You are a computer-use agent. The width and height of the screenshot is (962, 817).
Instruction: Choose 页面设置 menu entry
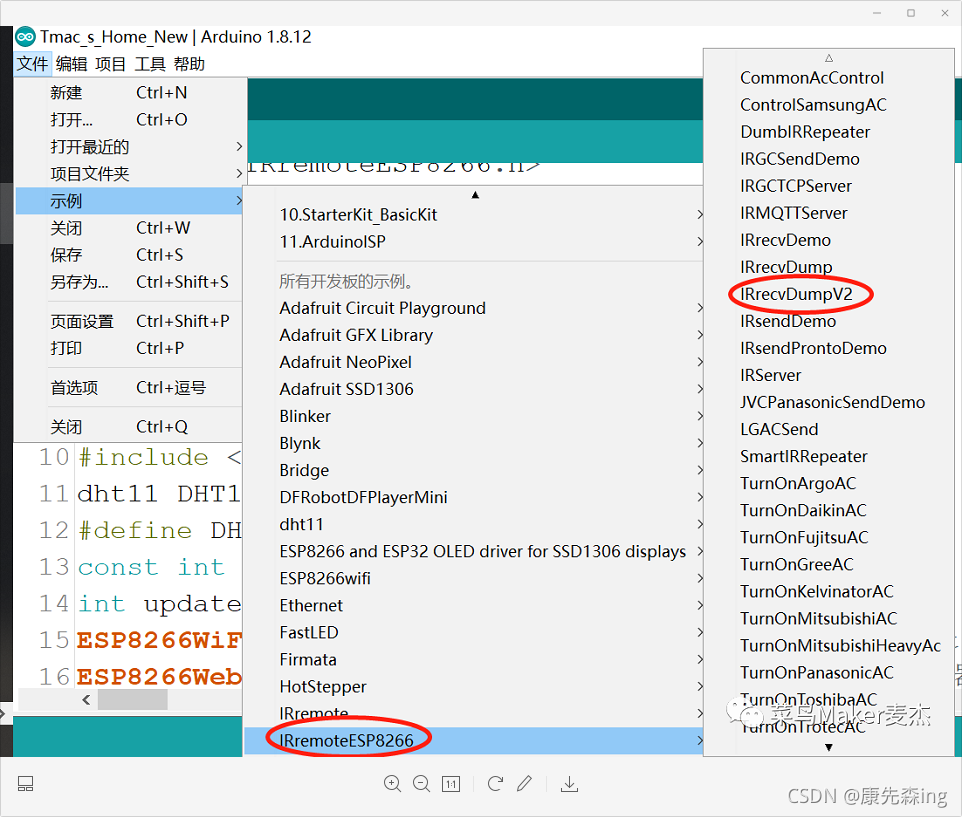(129, 321)
